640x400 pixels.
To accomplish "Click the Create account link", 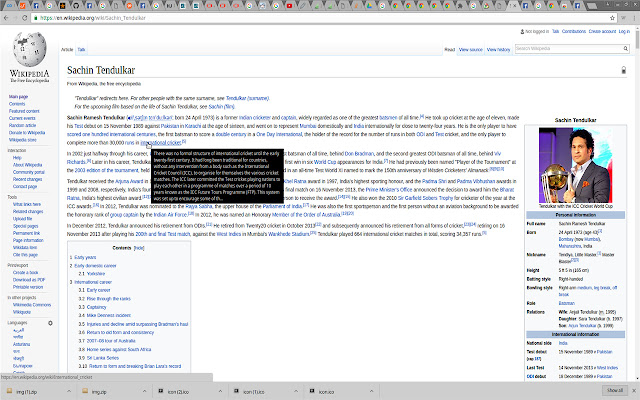I will click(x=601, y=31).
